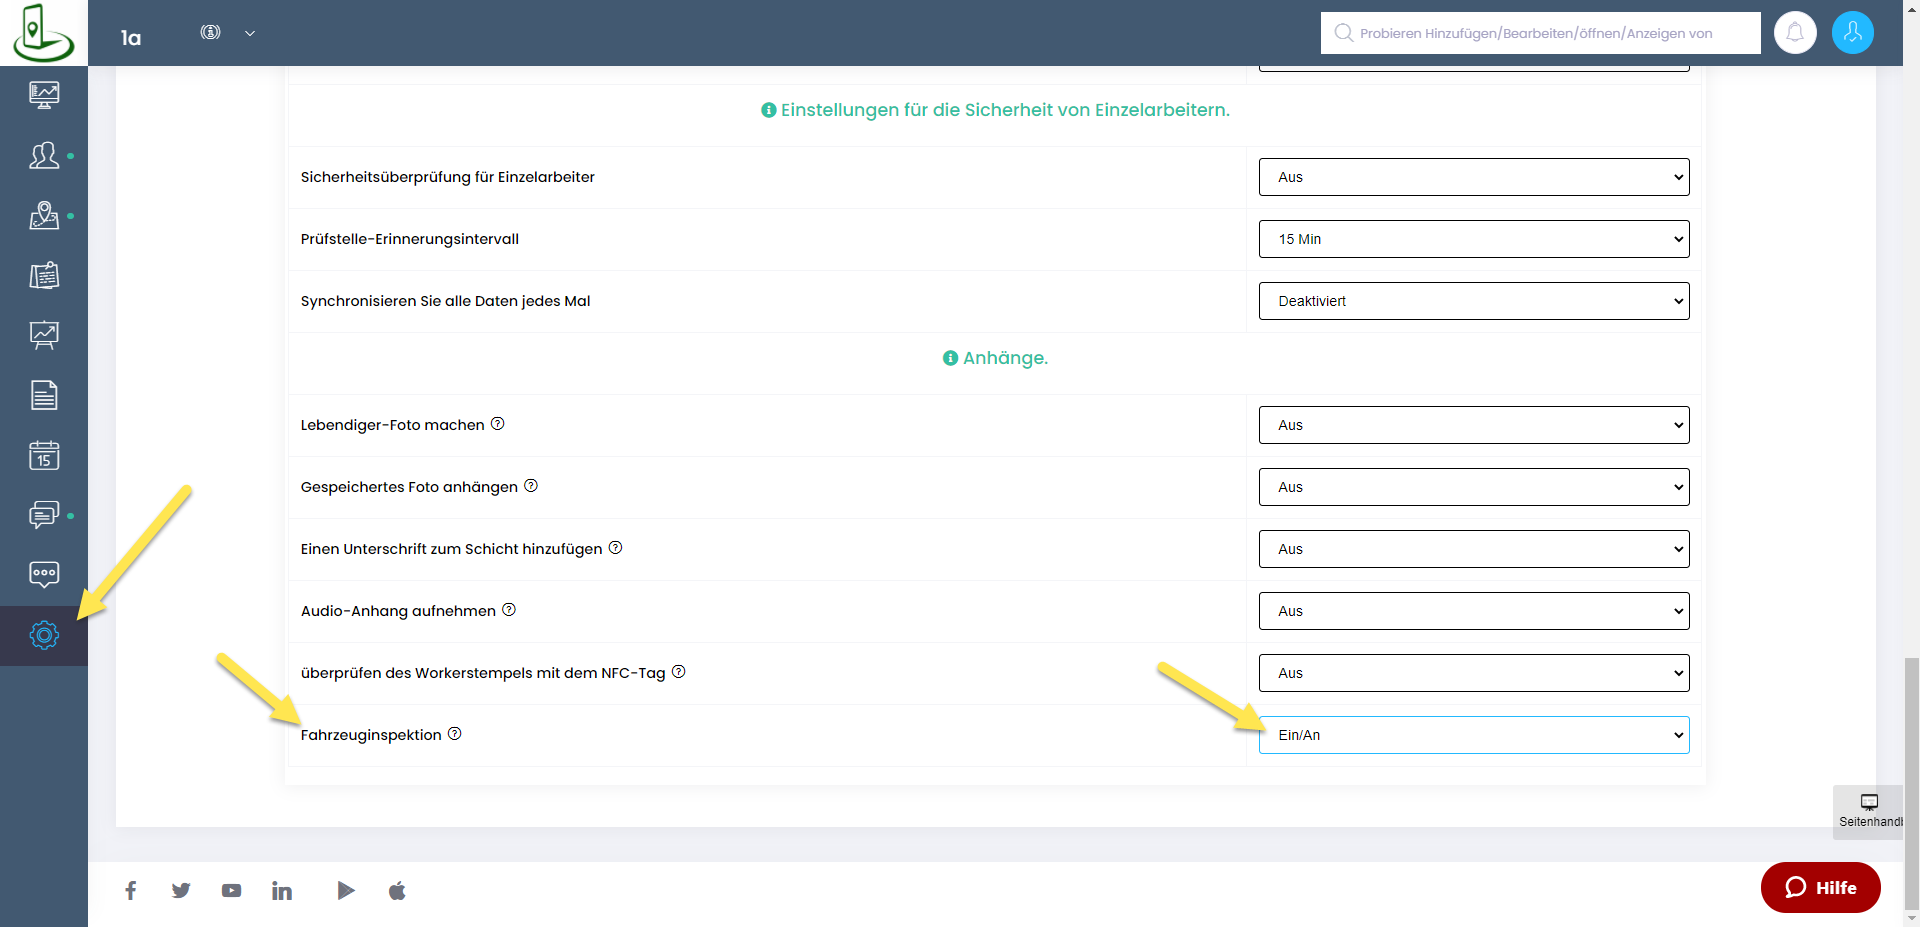Expand the Synchronisieren Deaktiviert dropdown
The height and width of the screenshot is (927, 1920).
click(x=1473, y=301)
